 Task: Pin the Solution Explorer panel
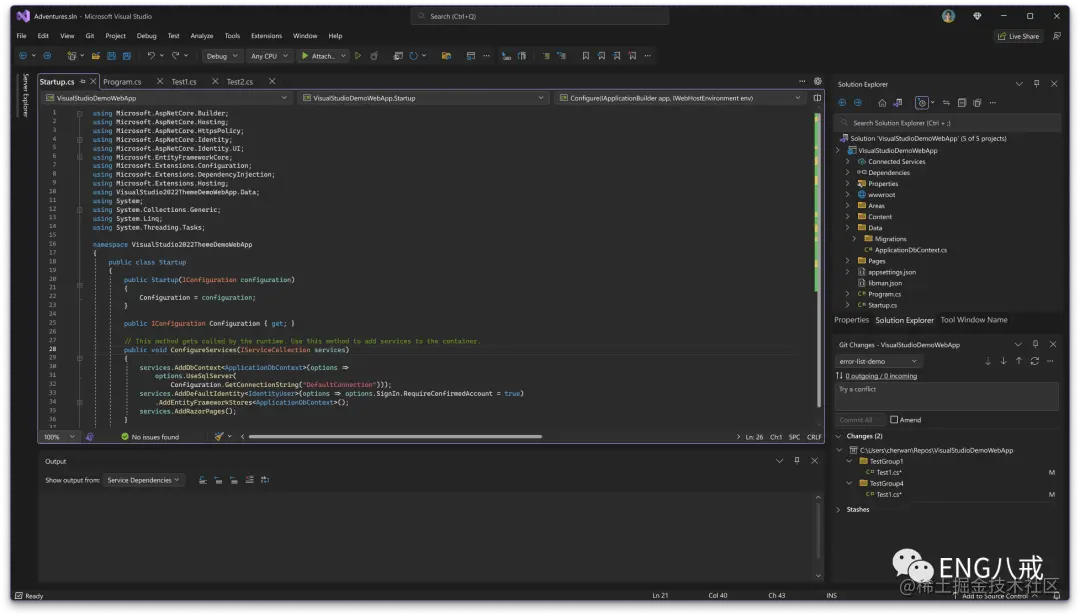coord(1036,84)
